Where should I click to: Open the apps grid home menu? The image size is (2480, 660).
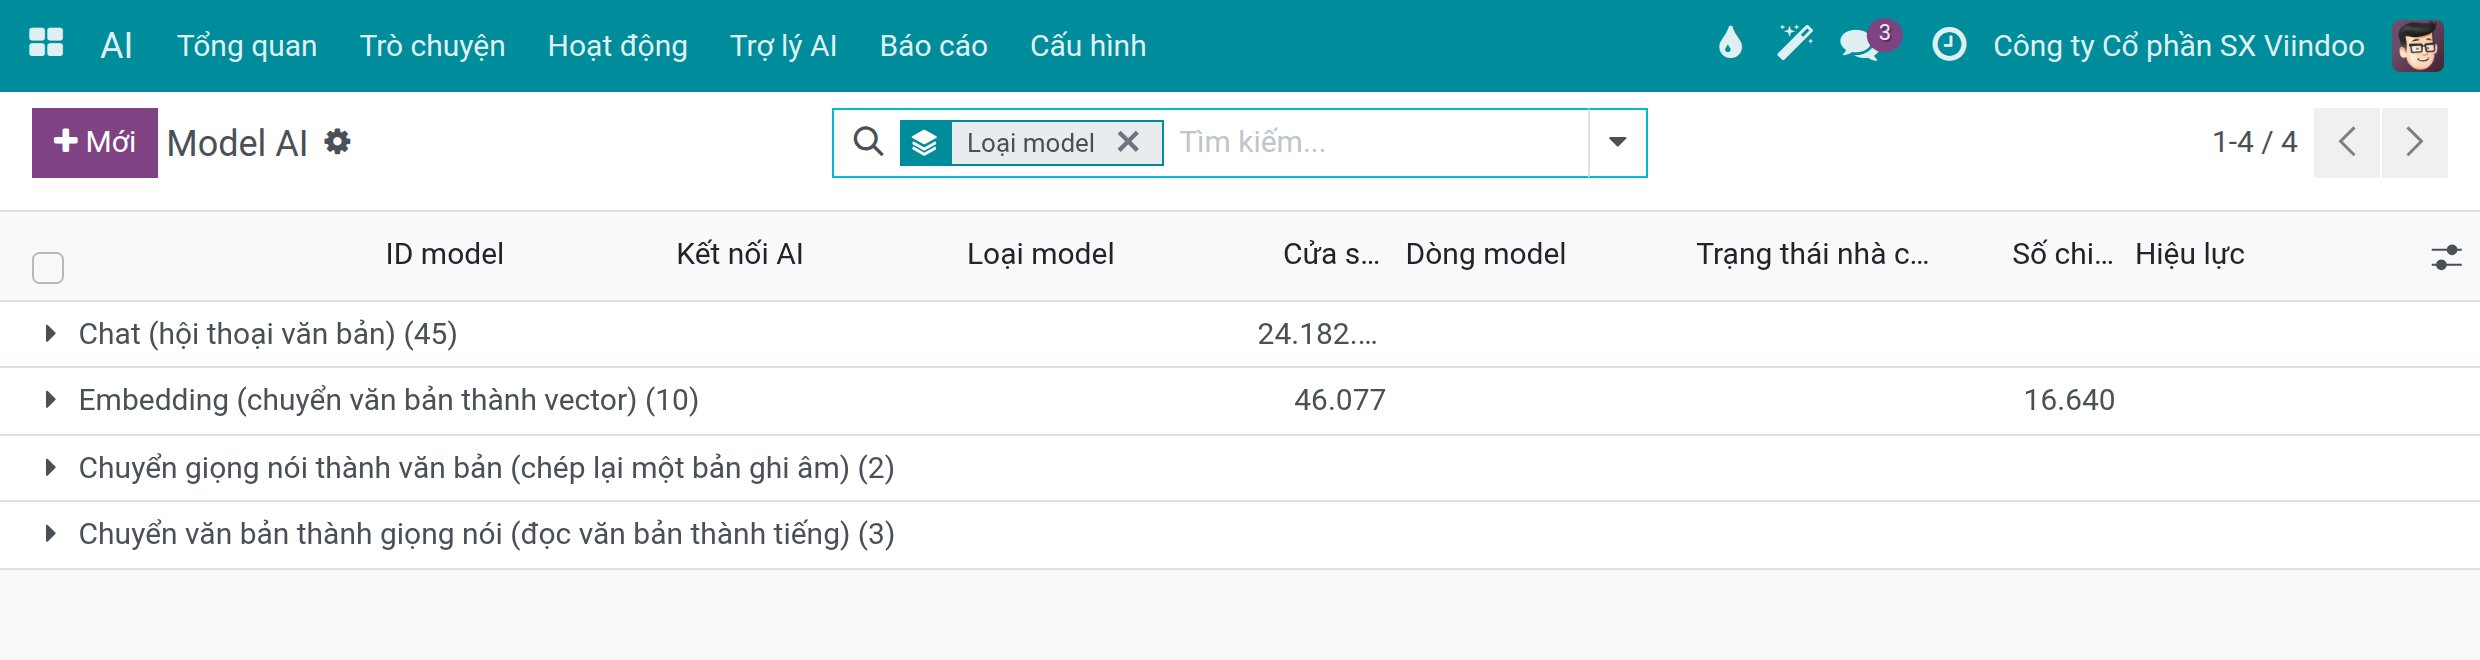click(x=46, y=43)
